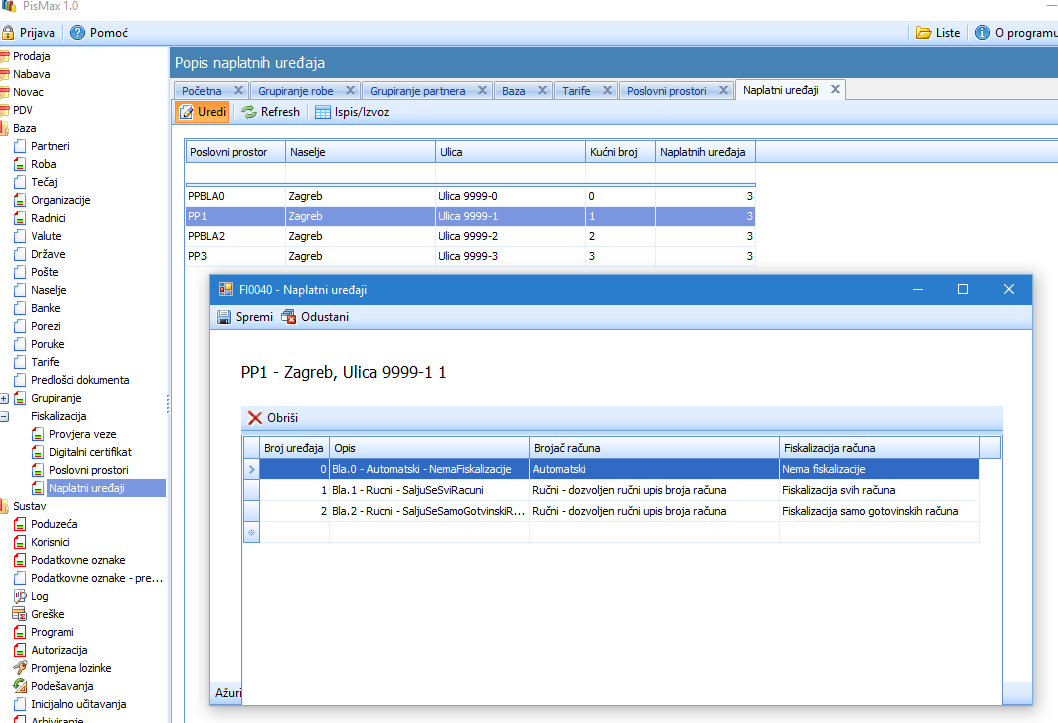1058x723 pixels.
Task: Switch to the Baza tab
Action: (513, 91)
